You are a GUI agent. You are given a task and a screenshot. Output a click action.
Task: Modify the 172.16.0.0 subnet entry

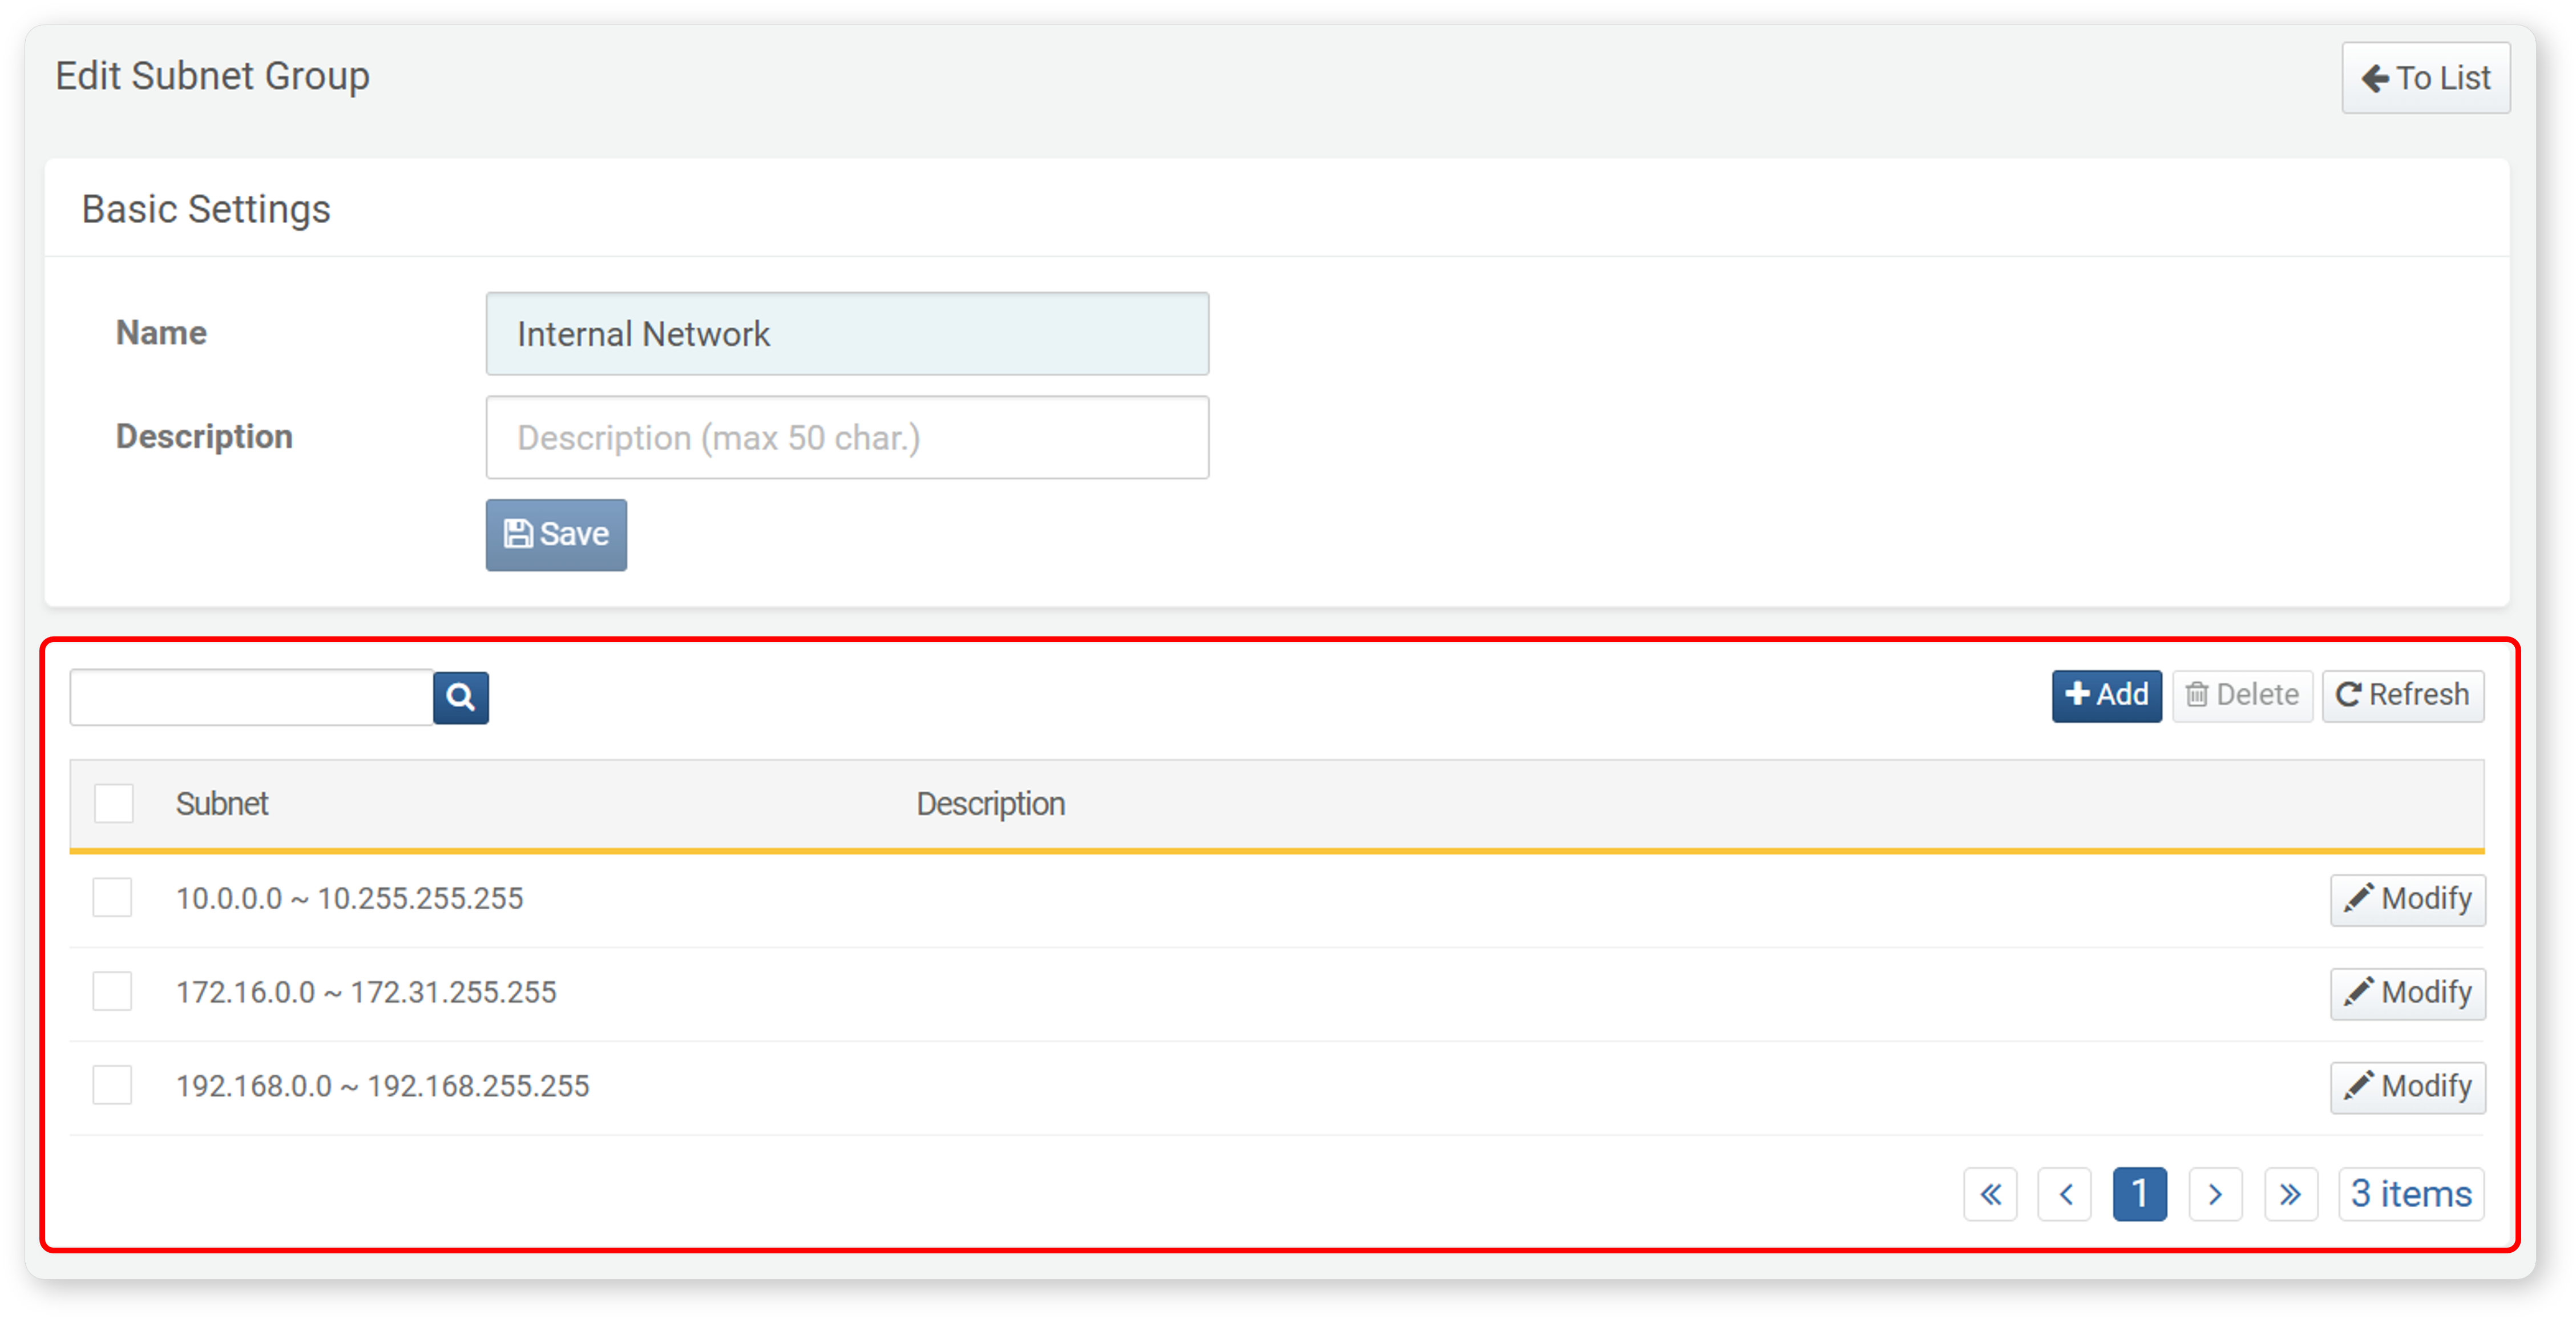coord(2407,993)
